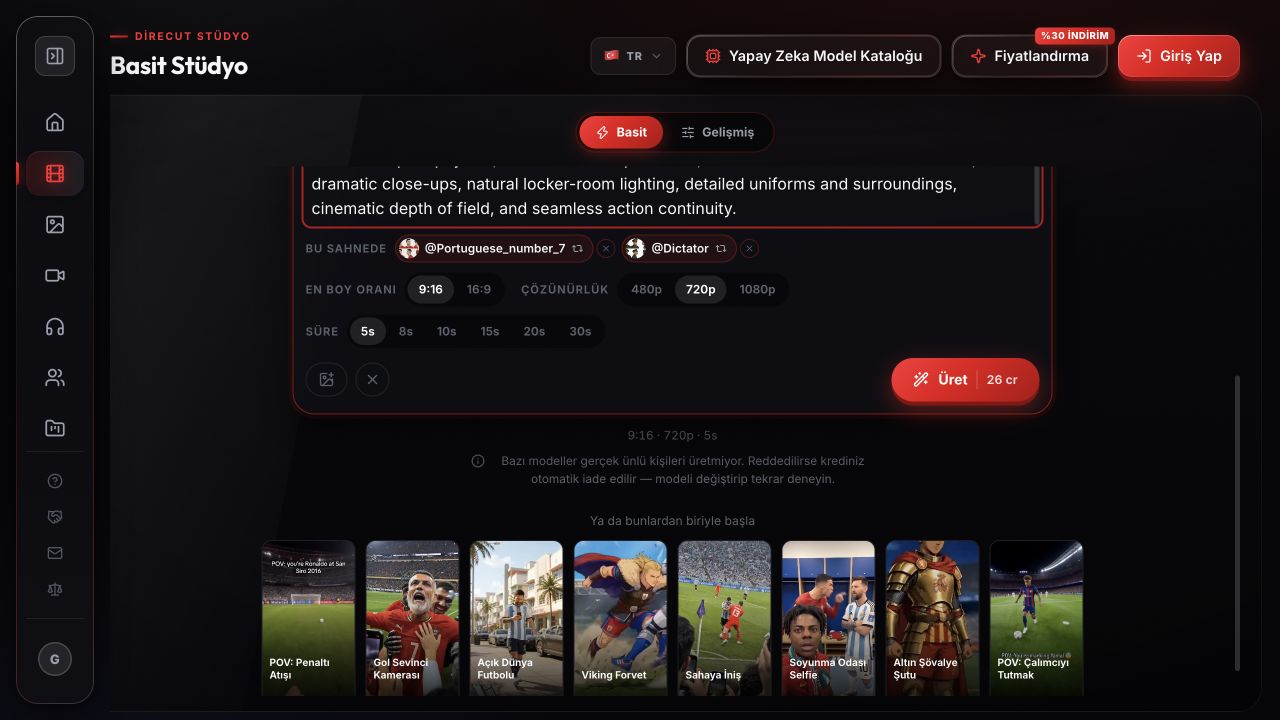
Task: Select the Soyunma Odası Selfie thumbnail
Action: [x=828, y=618]
